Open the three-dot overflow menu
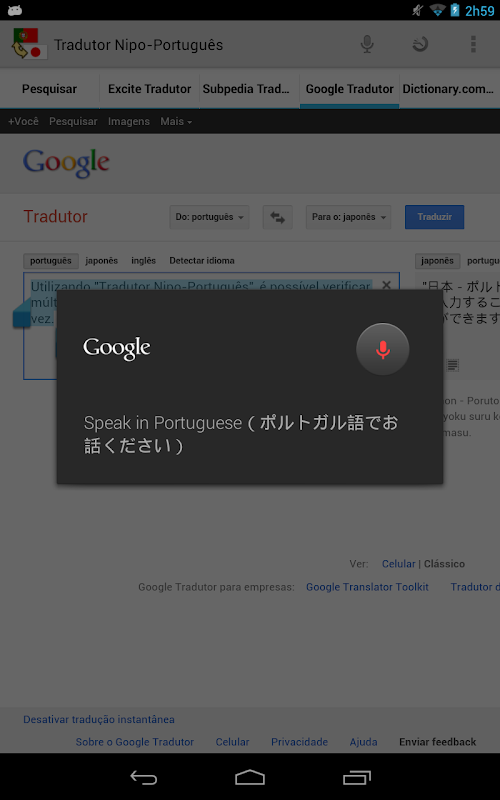Image resolution: width=500 pixels, height=800 pixels. pos(473,44)
